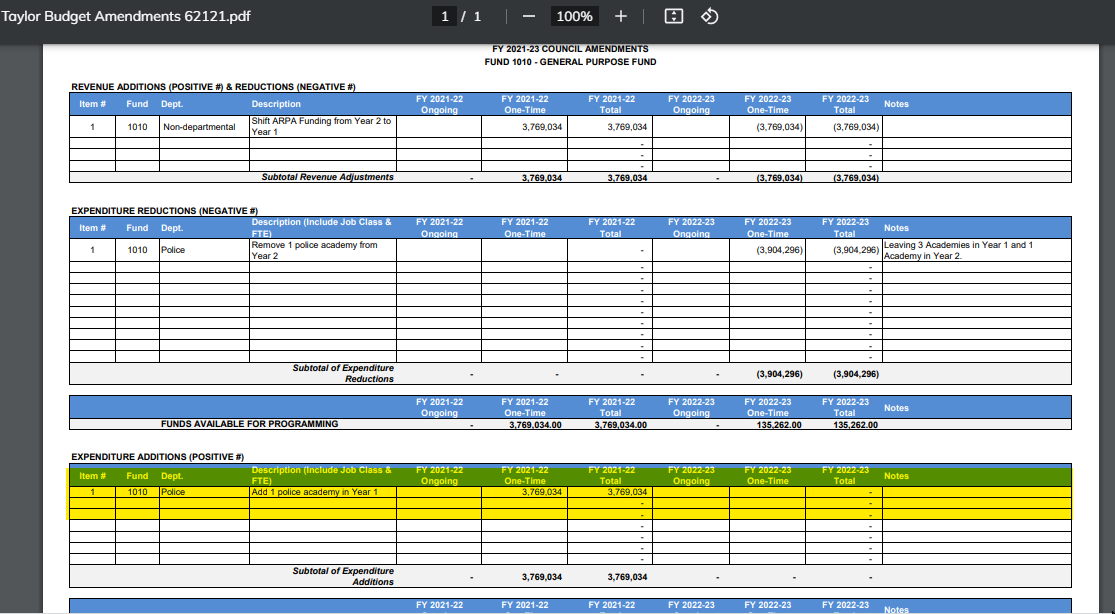1115x614 pixels.
Task: Click the Subtotal of Expenditure Additions label
Action: click(x=343, y=576)
